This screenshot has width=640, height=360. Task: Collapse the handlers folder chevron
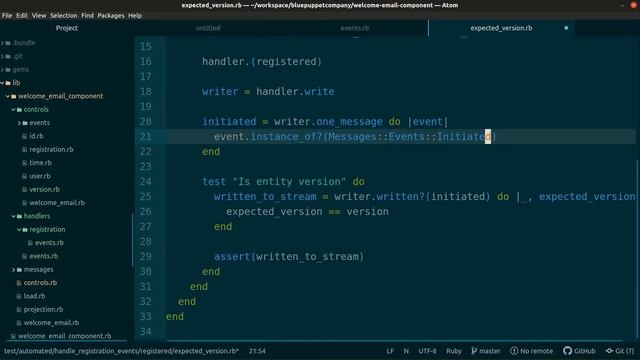pyautogui.click(x=13, y=216)
